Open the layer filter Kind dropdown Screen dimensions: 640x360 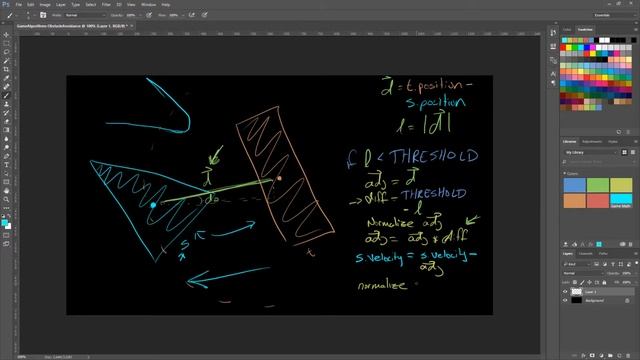click(577, 264)
